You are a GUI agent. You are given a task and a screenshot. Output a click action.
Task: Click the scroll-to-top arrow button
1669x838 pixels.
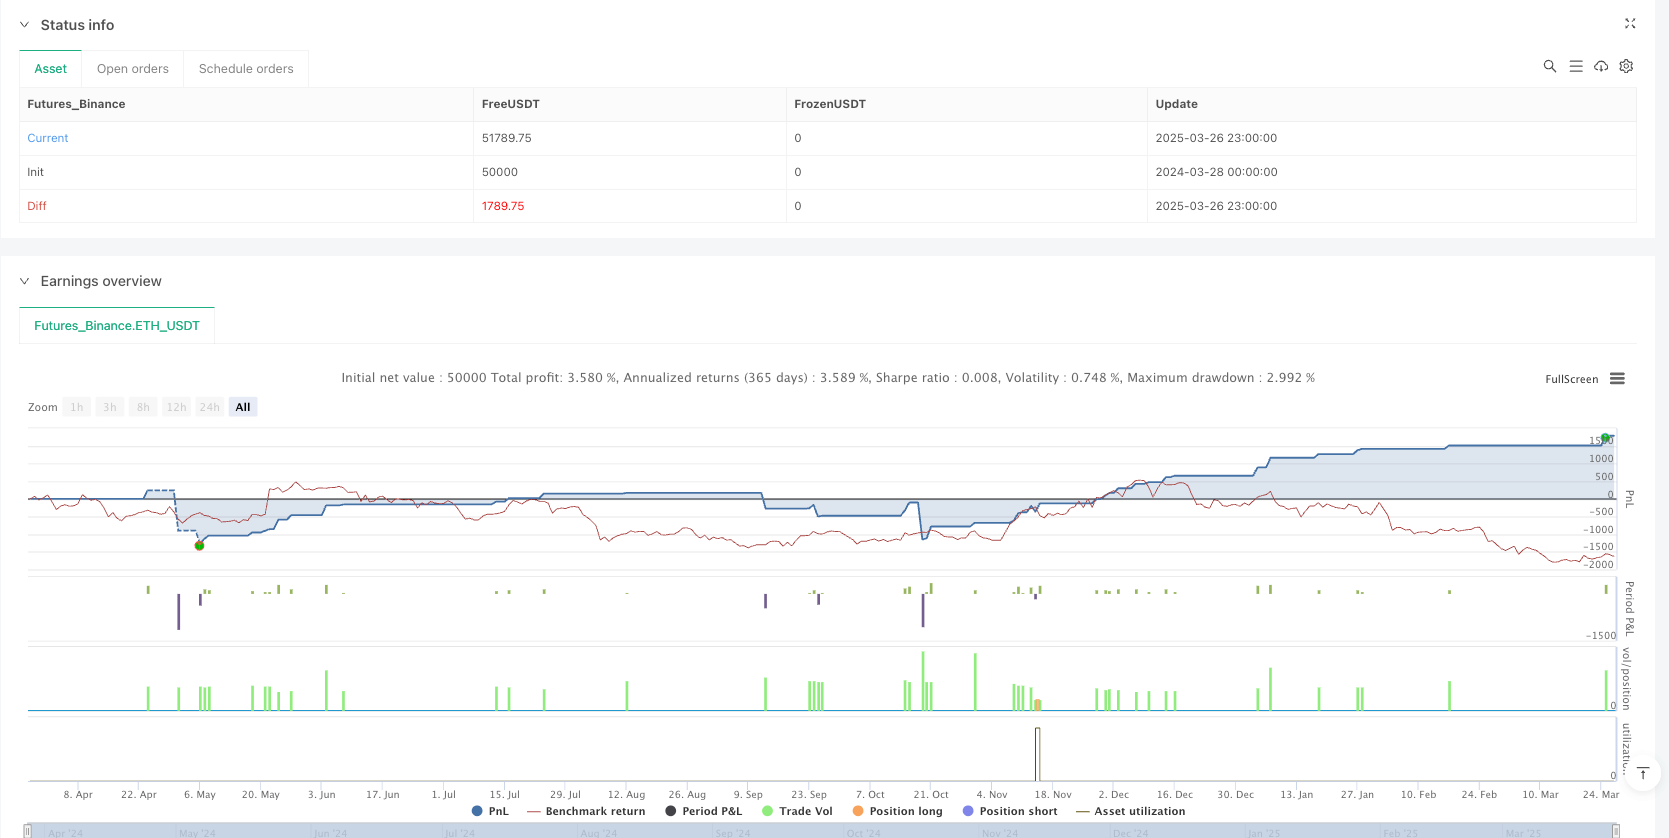1642,773
